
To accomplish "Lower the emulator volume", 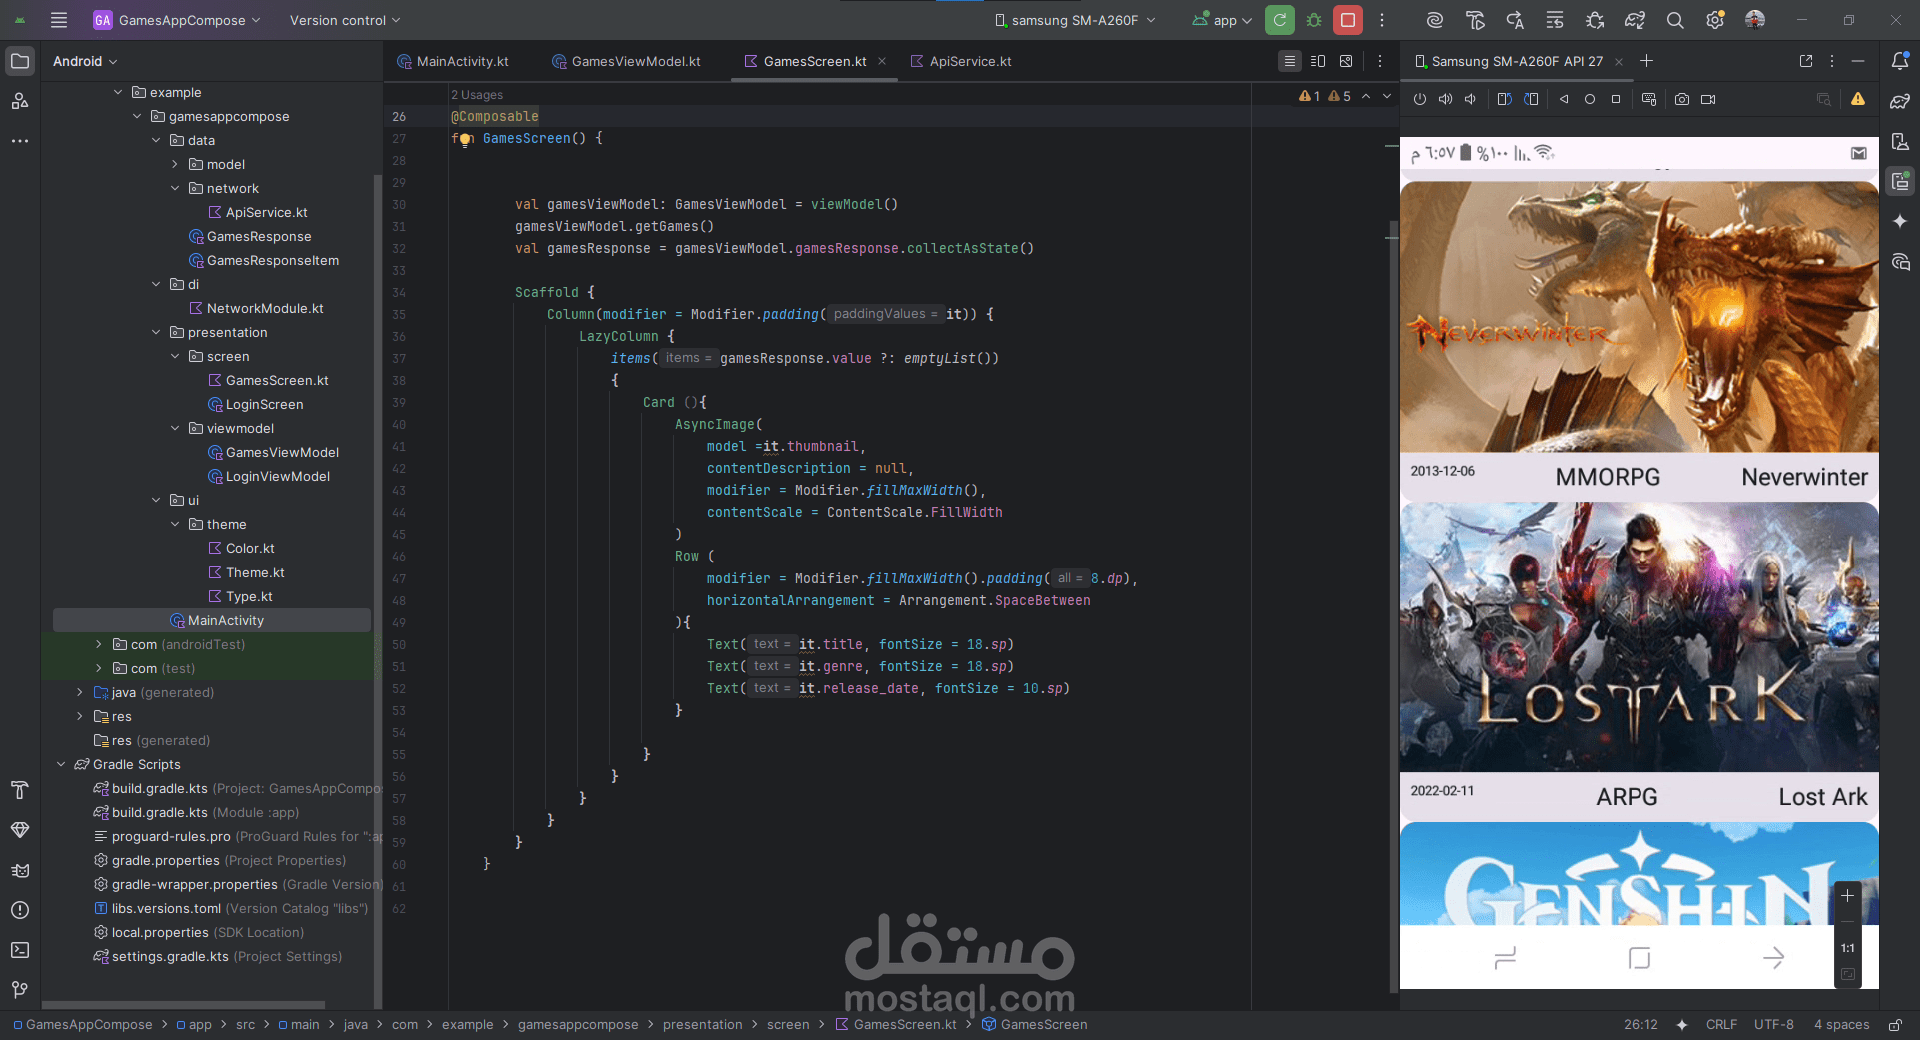I will pyautogui.click(x=1470, y=99).
